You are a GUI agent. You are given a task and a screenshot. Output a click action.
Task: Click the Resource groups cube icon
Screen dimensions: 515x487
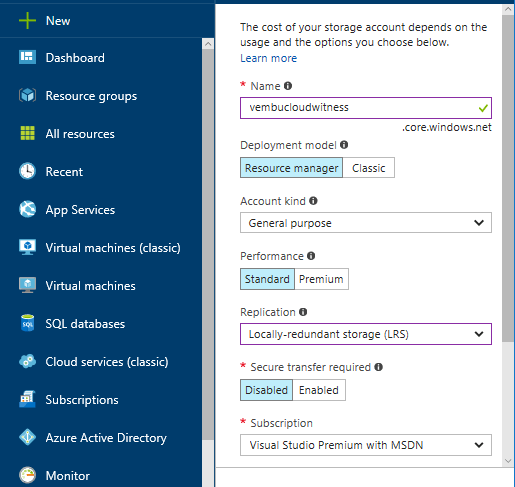27,95
